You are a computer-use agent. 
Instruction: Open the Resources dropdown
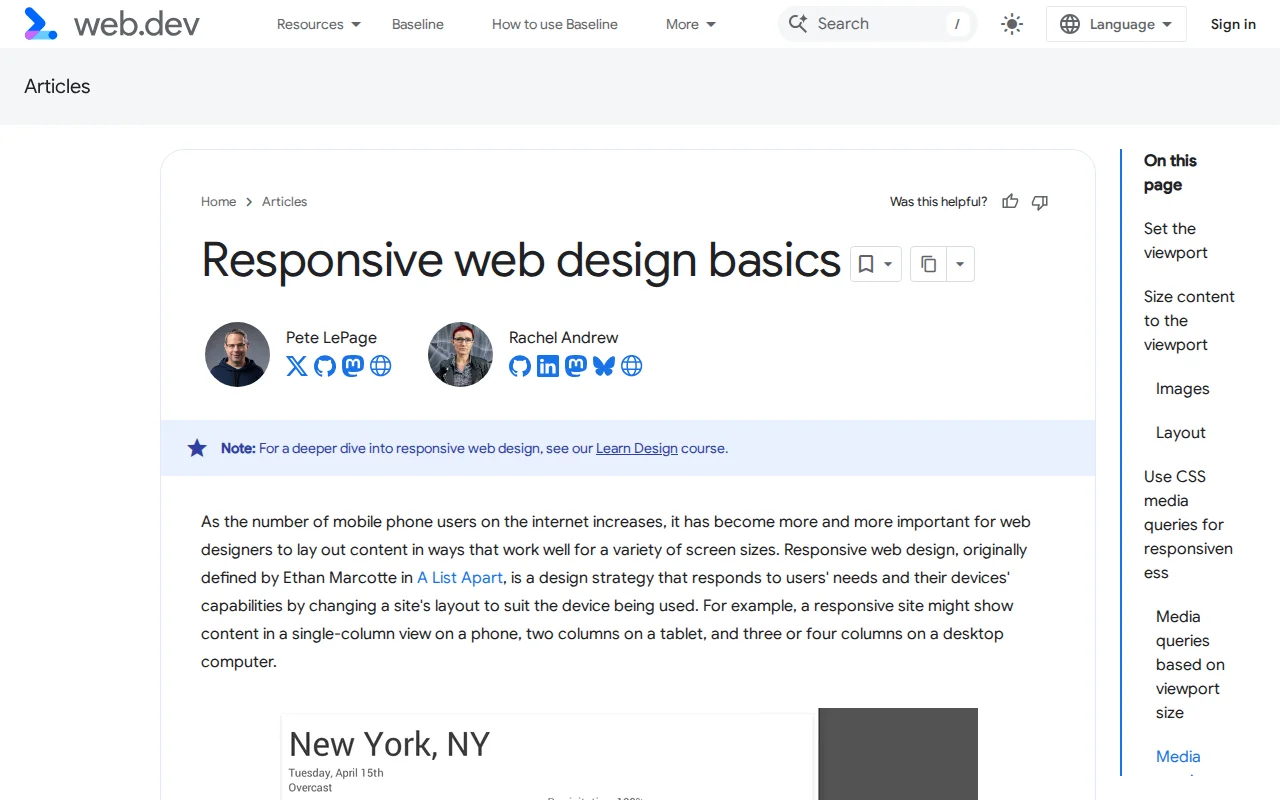(318, 23)
